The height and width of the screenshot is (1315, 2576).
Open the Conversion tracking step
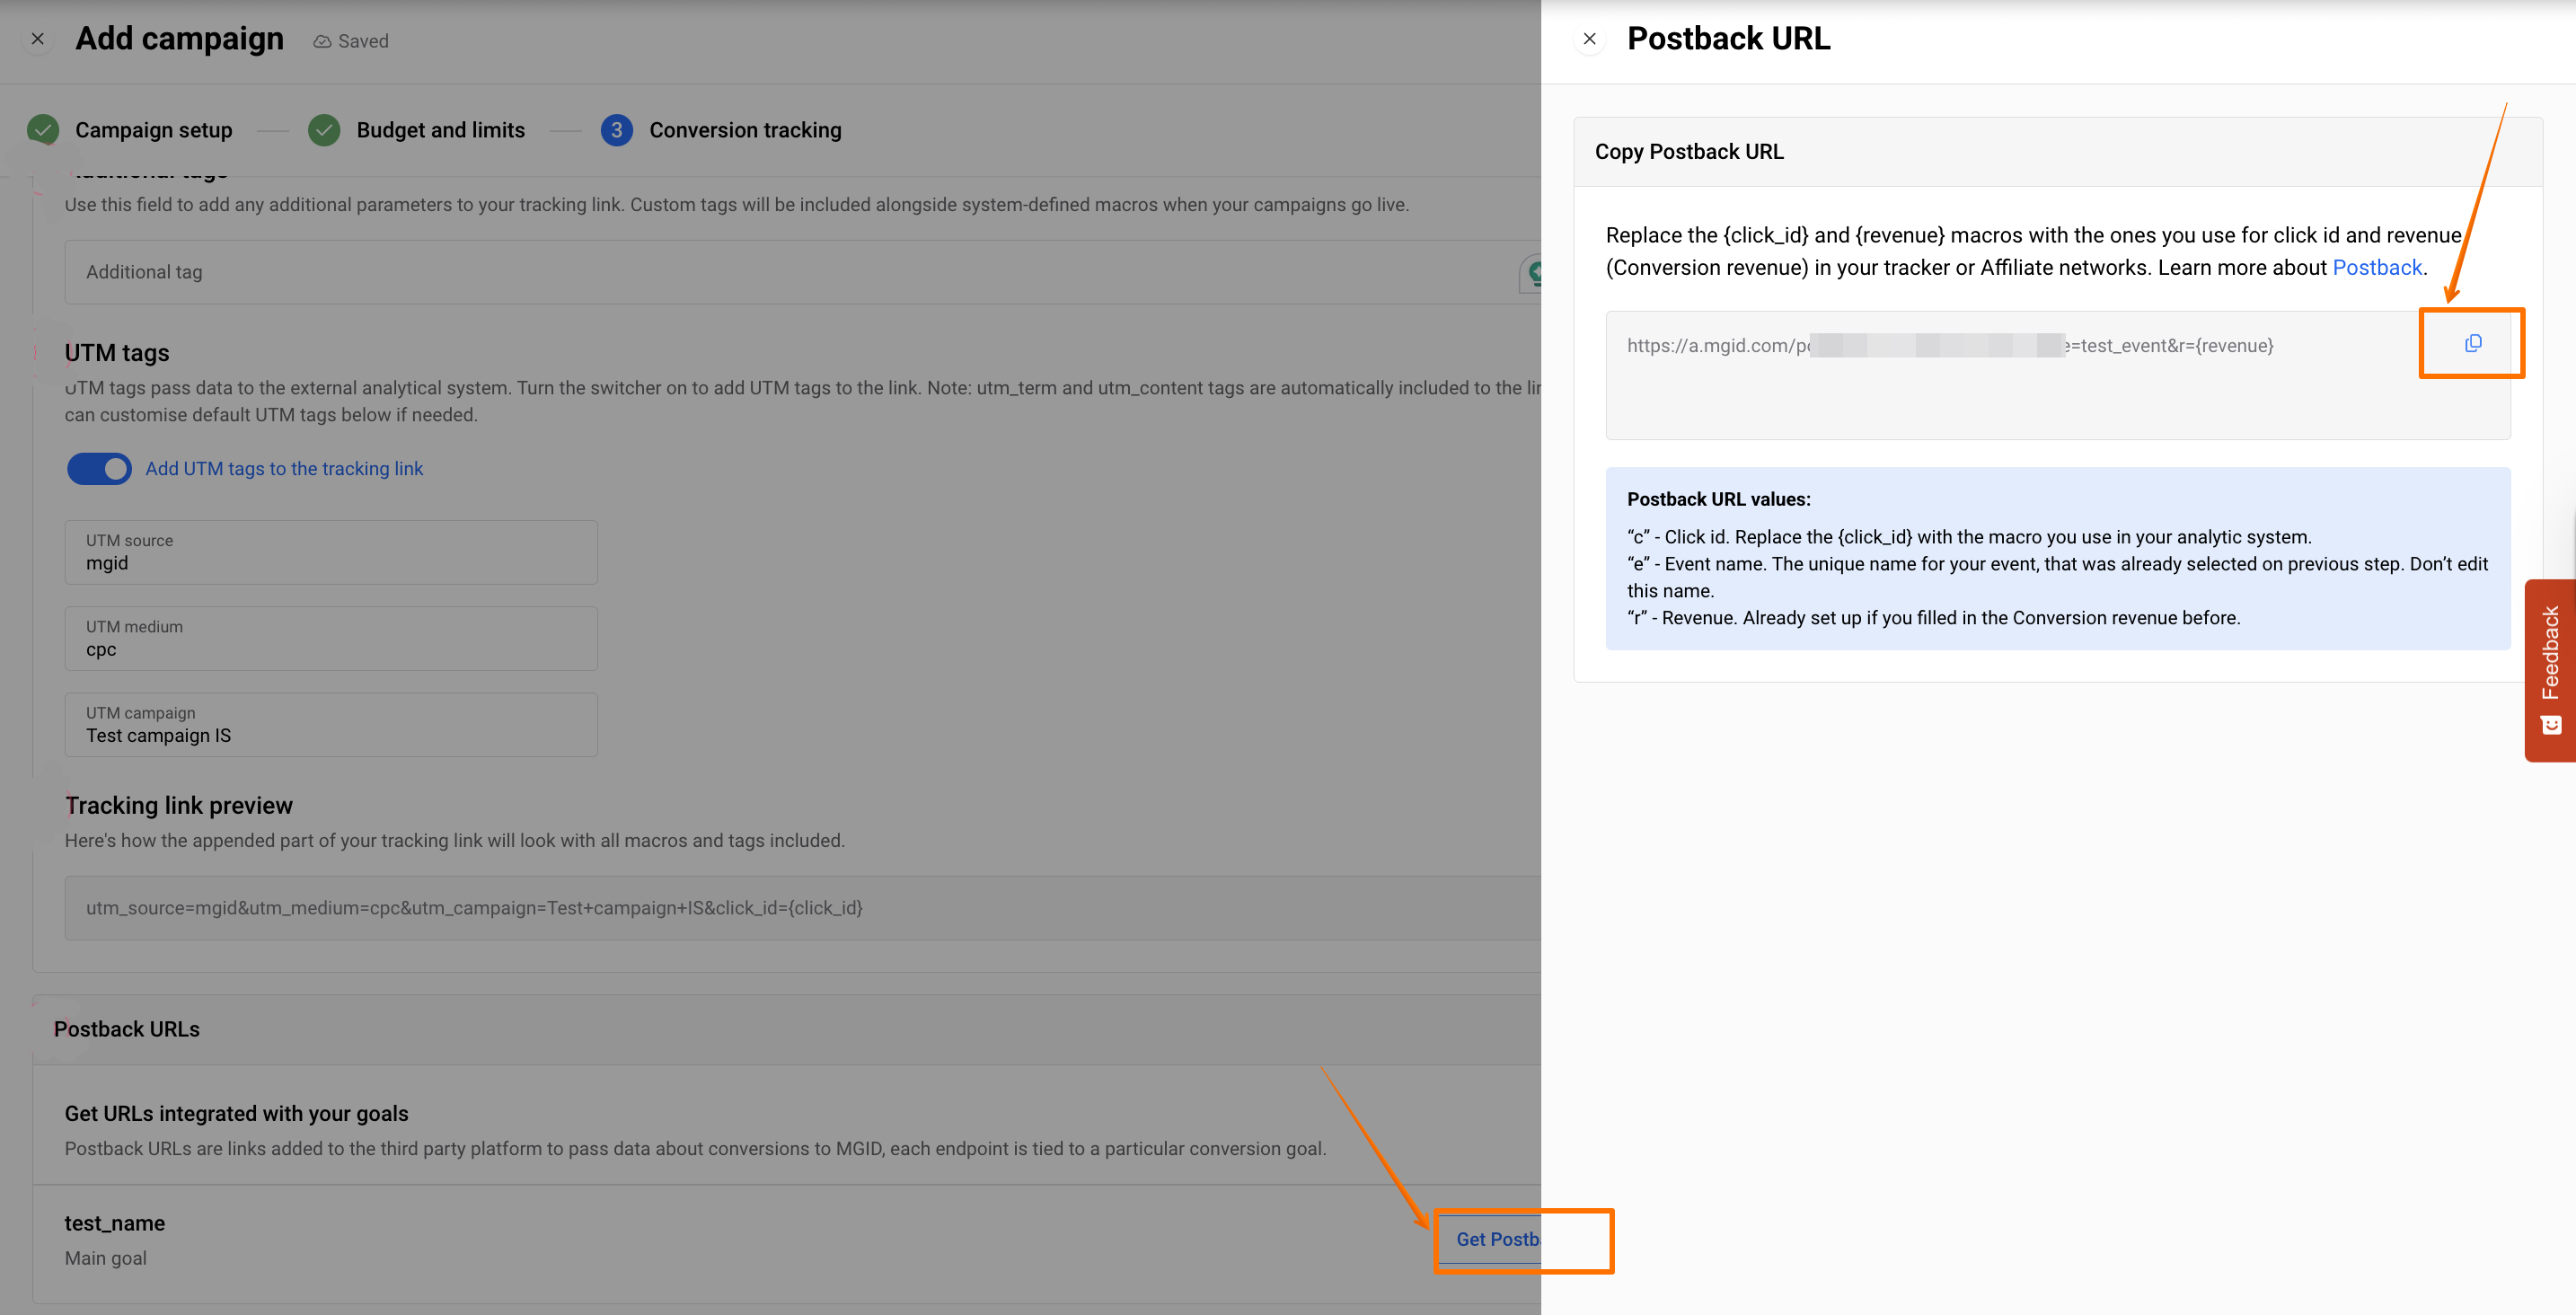tap(745, 130)
